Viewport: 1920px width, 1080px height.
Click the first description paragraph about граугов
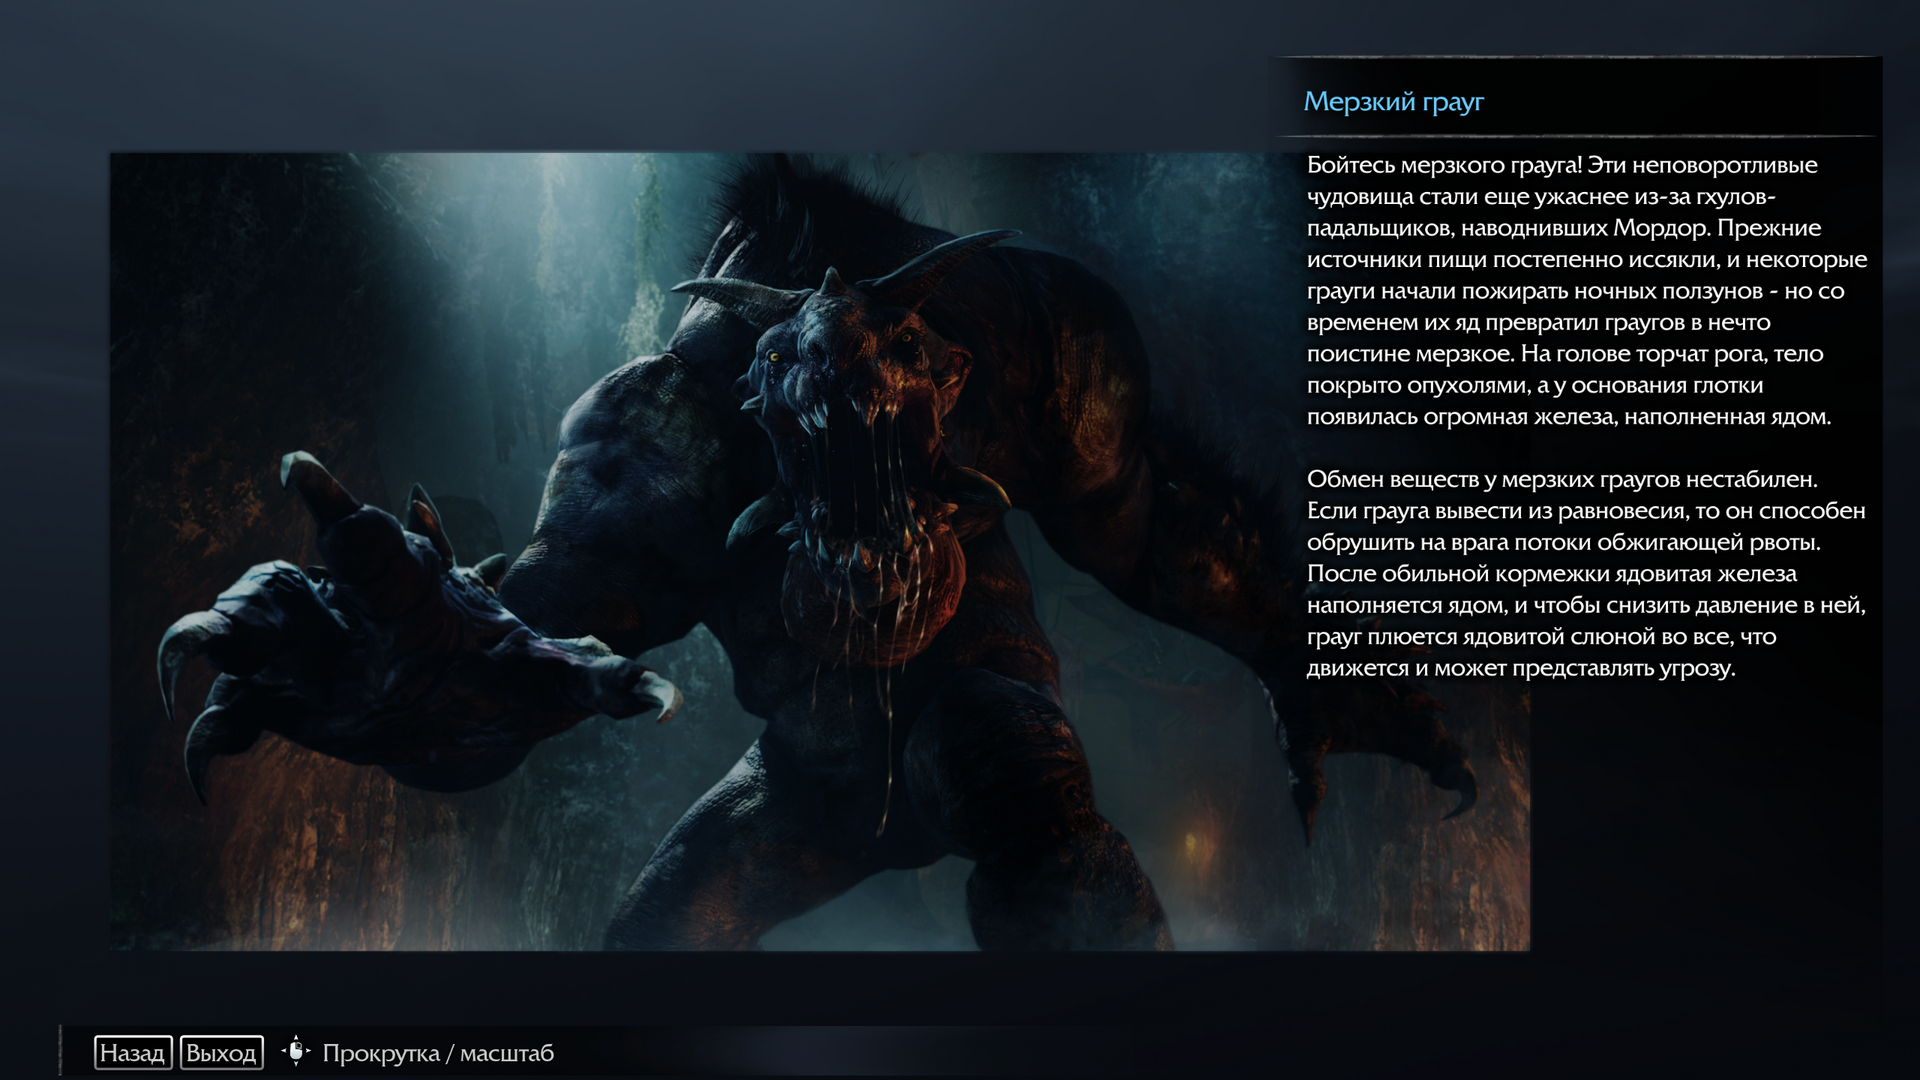pyautogui.click(x=1585, y=290)
